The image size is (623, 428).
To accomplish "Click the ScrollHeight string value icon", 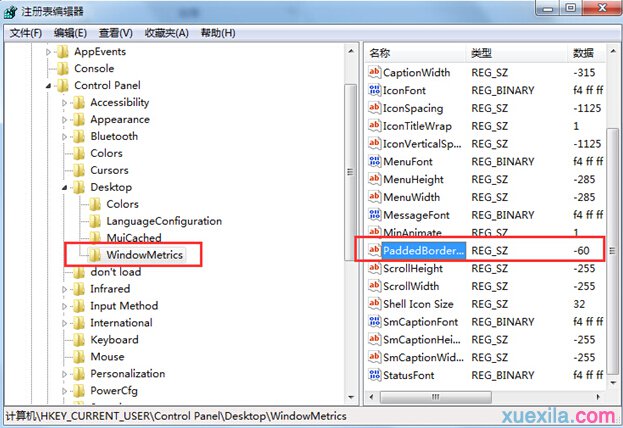I will coord(374,268).
